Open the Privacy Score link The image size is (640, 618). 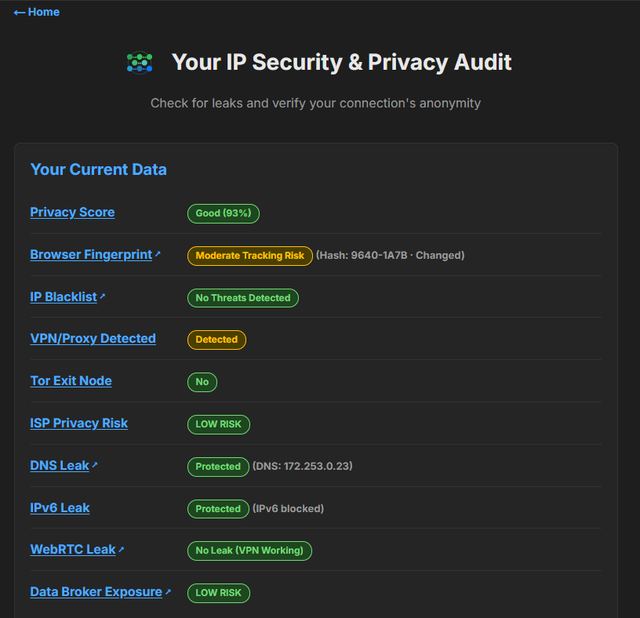72,212
